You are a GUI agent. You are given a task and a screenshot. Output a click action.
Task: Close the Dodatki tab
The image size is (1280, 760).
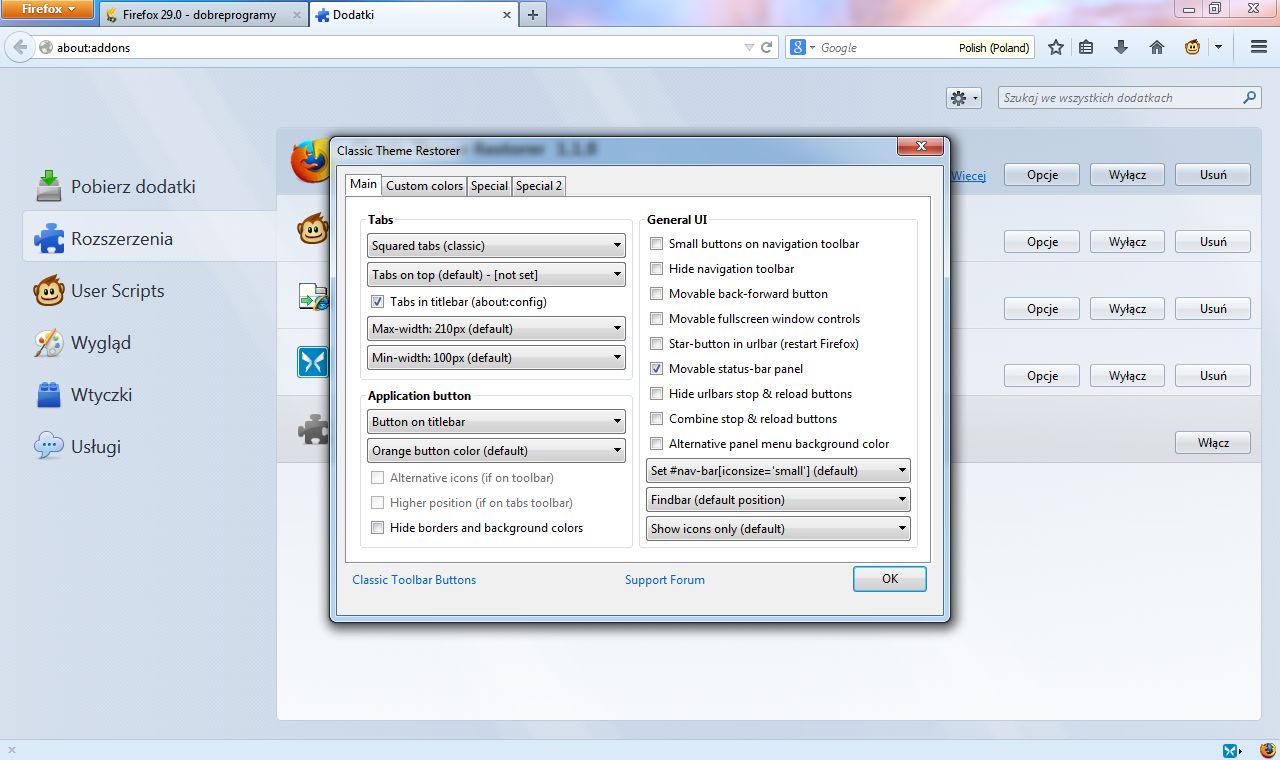pyautogui.click(x=507, y=15)
